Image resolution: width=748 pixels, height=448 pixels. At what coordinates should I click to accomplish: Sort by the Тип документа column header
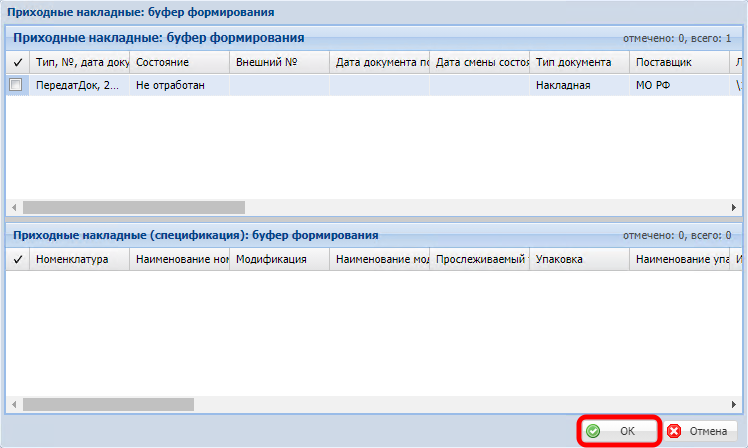pyautogui.click(x=579, y=62)
